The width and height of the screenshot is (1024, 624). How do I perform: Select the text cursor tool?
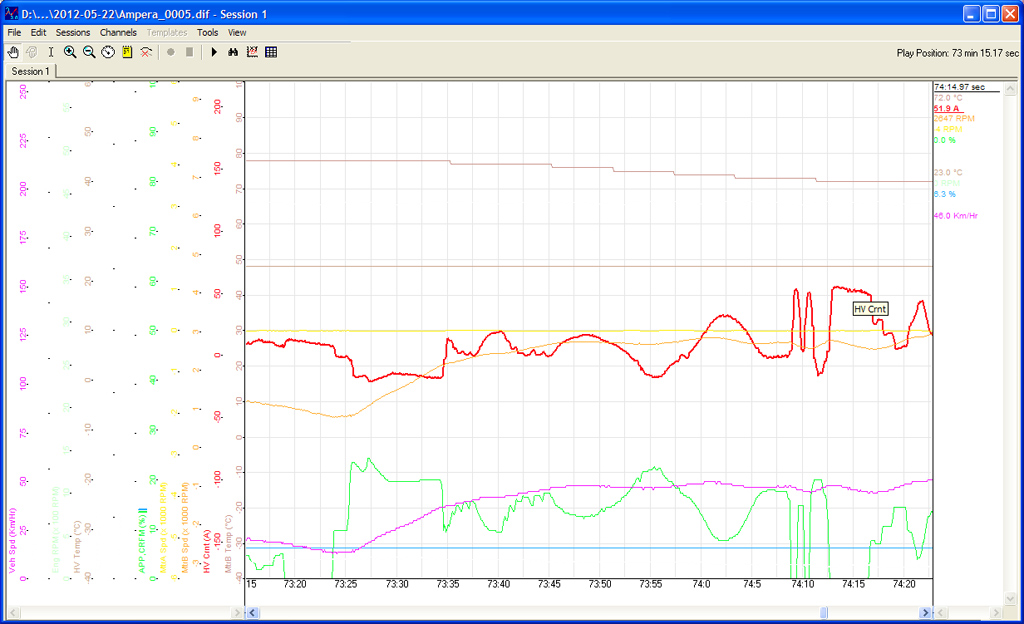(51, 52)
